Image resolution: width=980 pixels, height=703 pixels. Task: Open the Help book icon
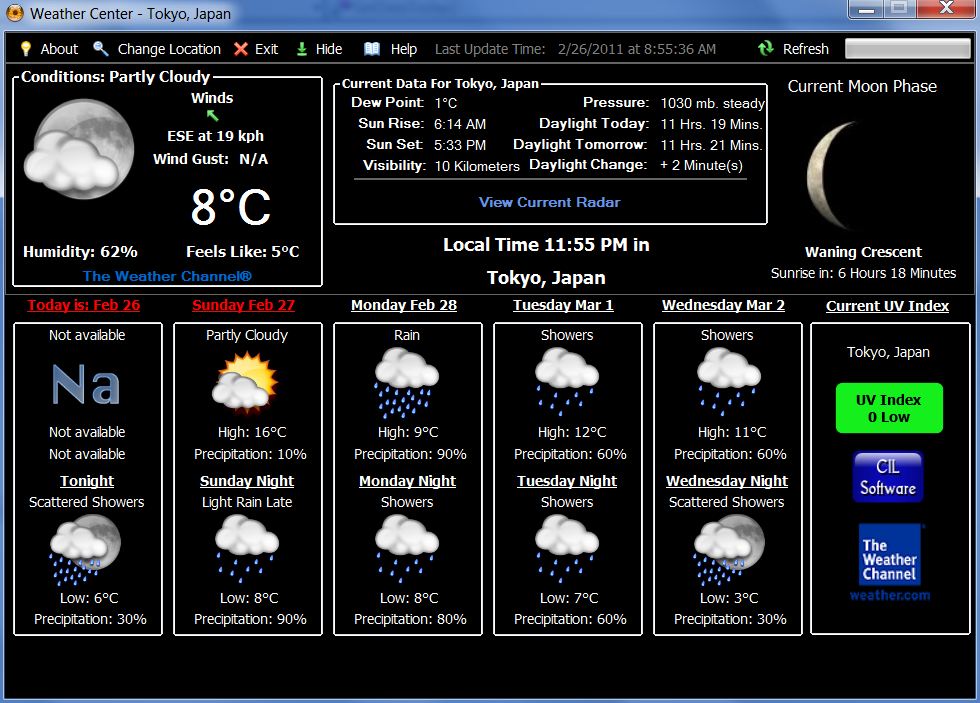(x=372, y=49)
